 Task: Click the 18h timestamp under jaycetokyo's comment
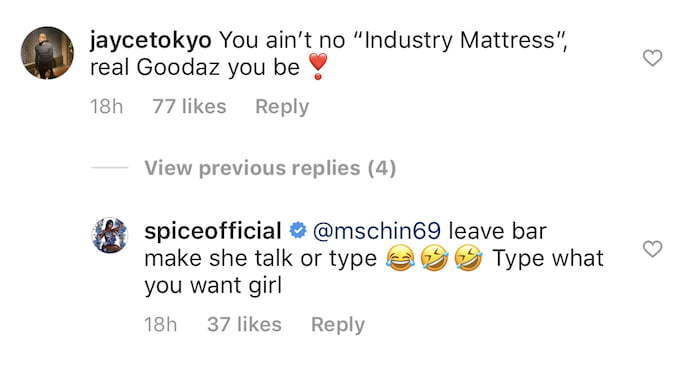[x=106, y=107]
